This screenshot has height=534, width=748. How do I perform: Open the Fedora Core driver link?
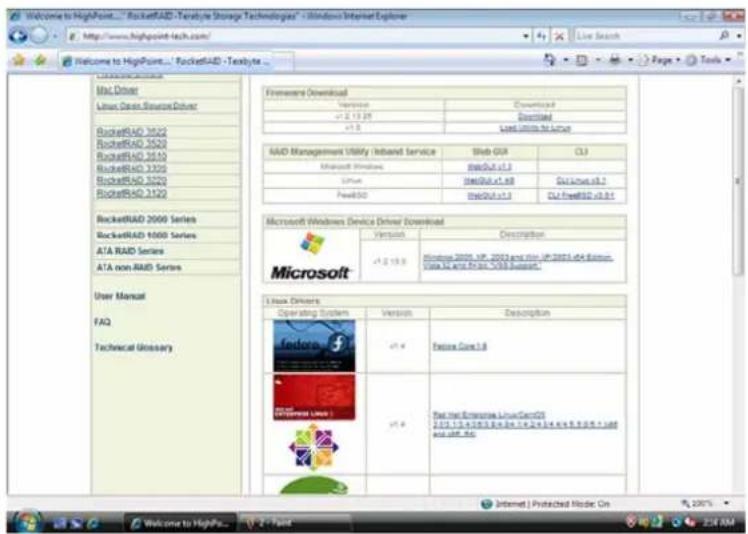(x=459, y=346)
